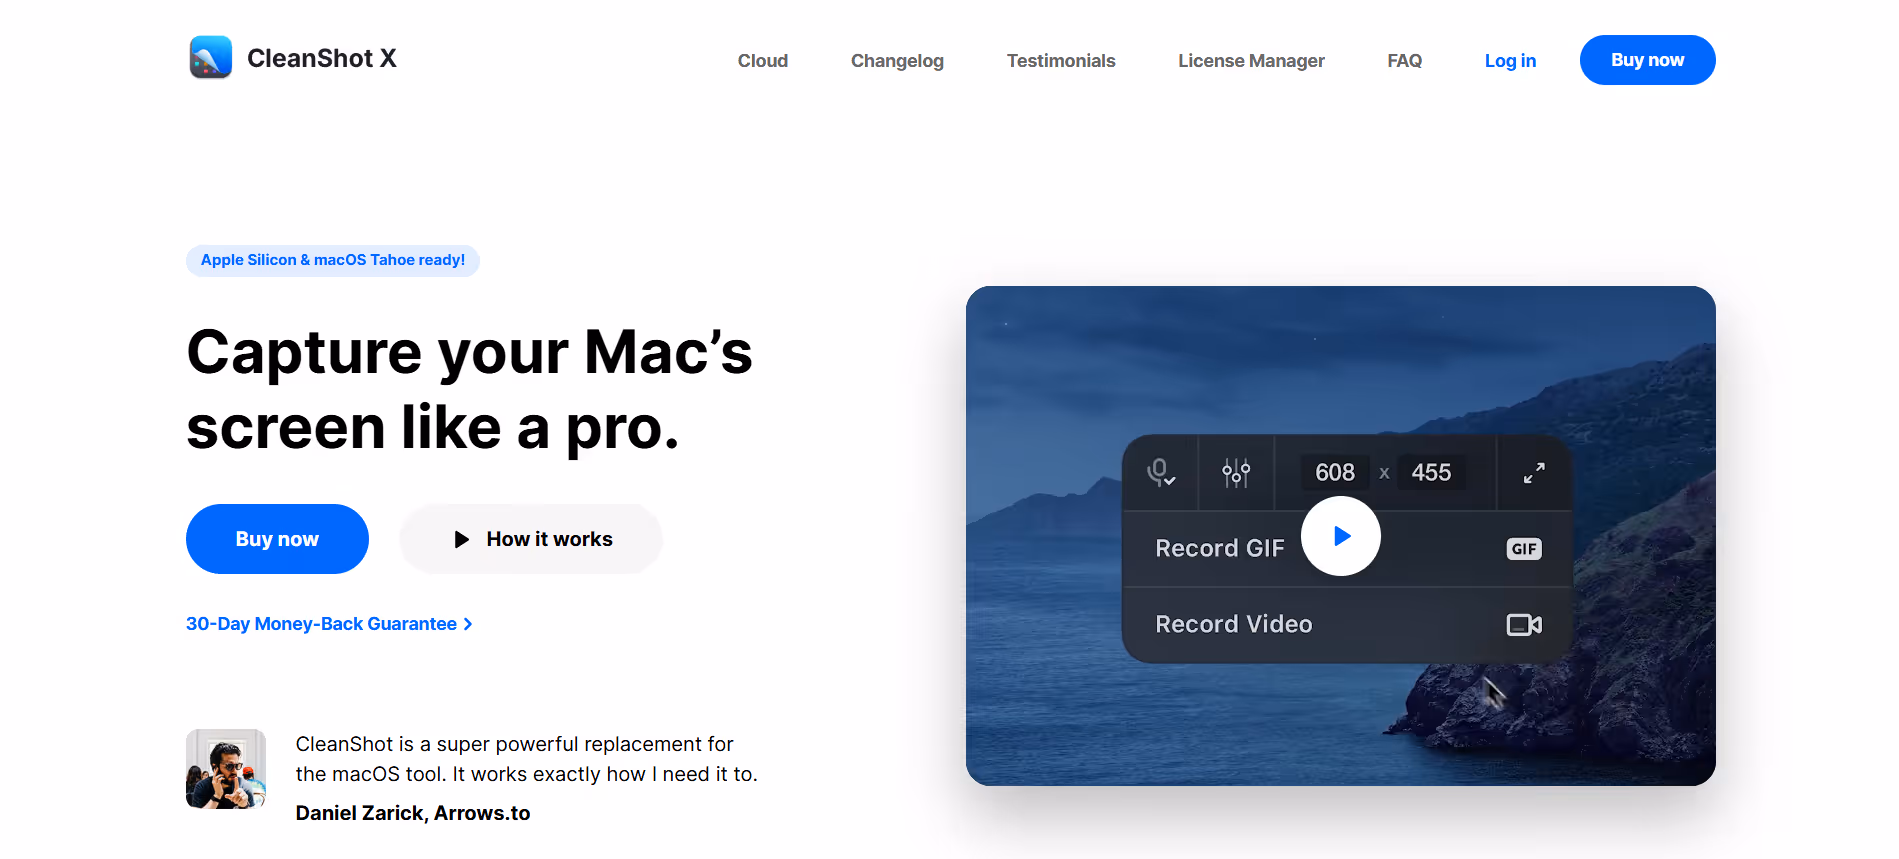
Task: Click the microphone icon in recording panel
Action: [1160, 472]
